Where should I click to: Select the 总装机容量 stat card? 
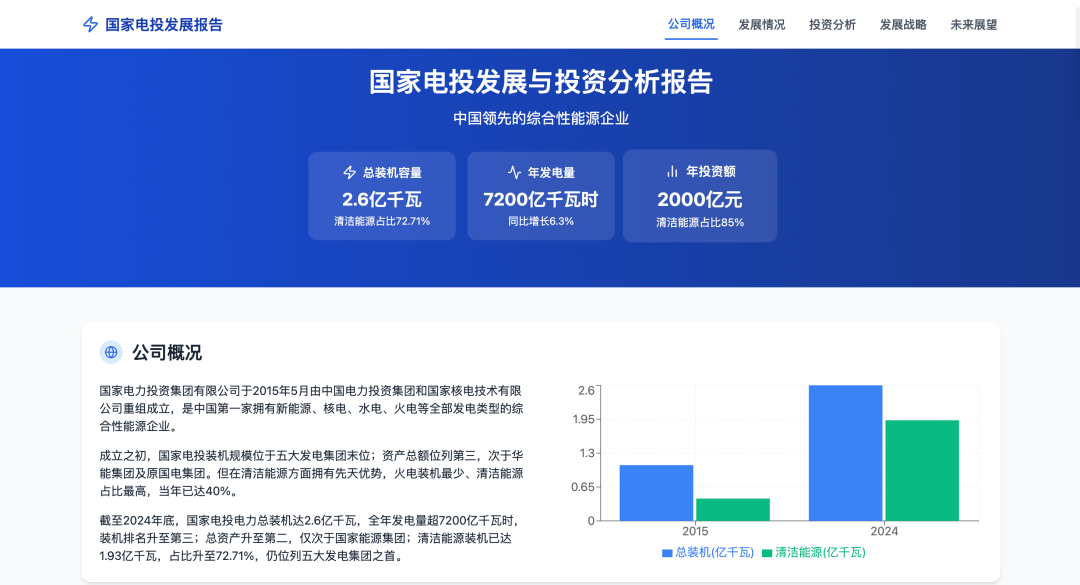[382, 196]
